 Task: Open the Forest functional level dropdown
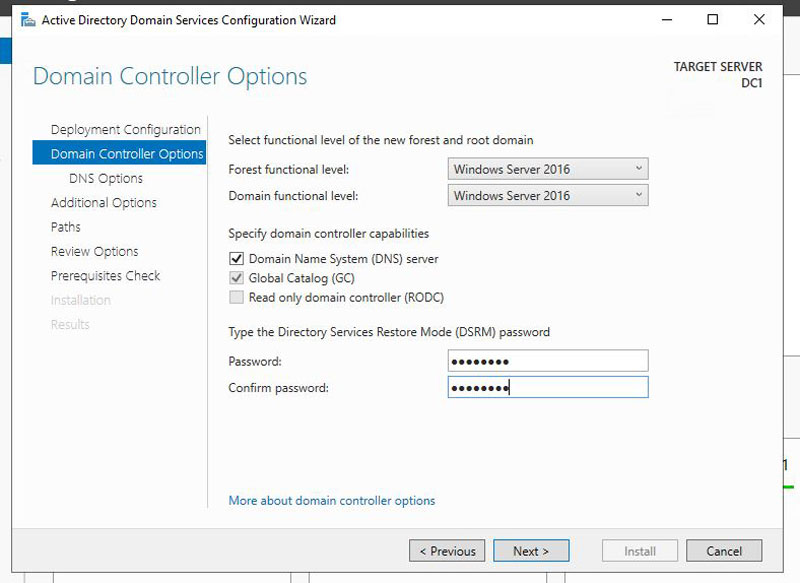coord(548,169)
